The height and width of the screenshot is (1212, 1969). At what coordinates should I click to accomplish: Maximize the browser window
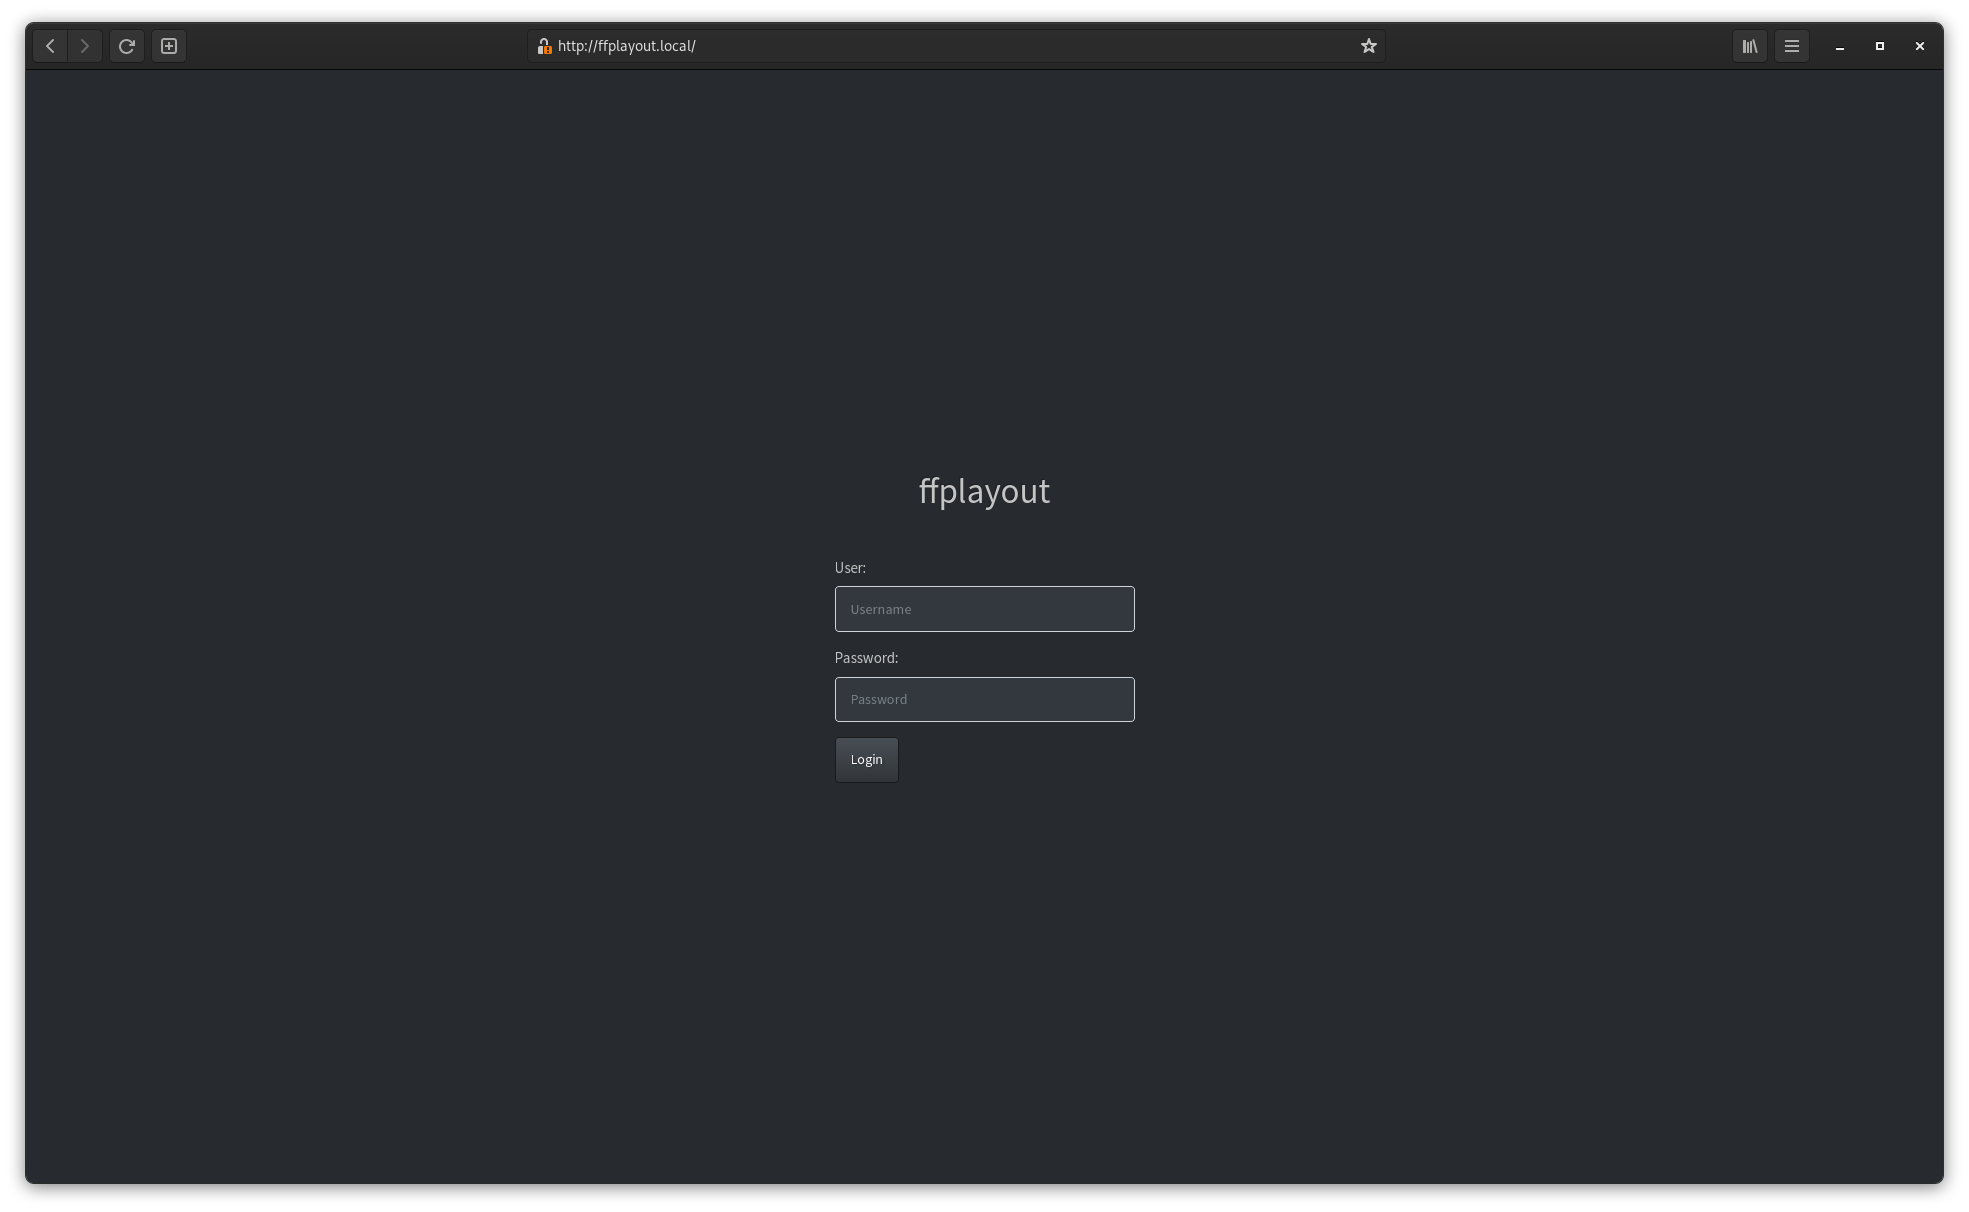point(1880,46)
